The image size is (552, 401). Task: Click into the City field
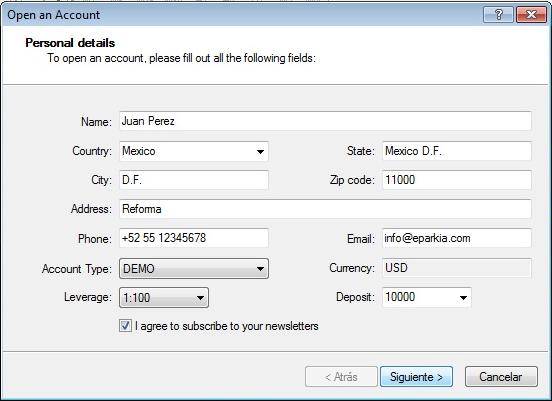pyautogui.click(x=194, y=180)
